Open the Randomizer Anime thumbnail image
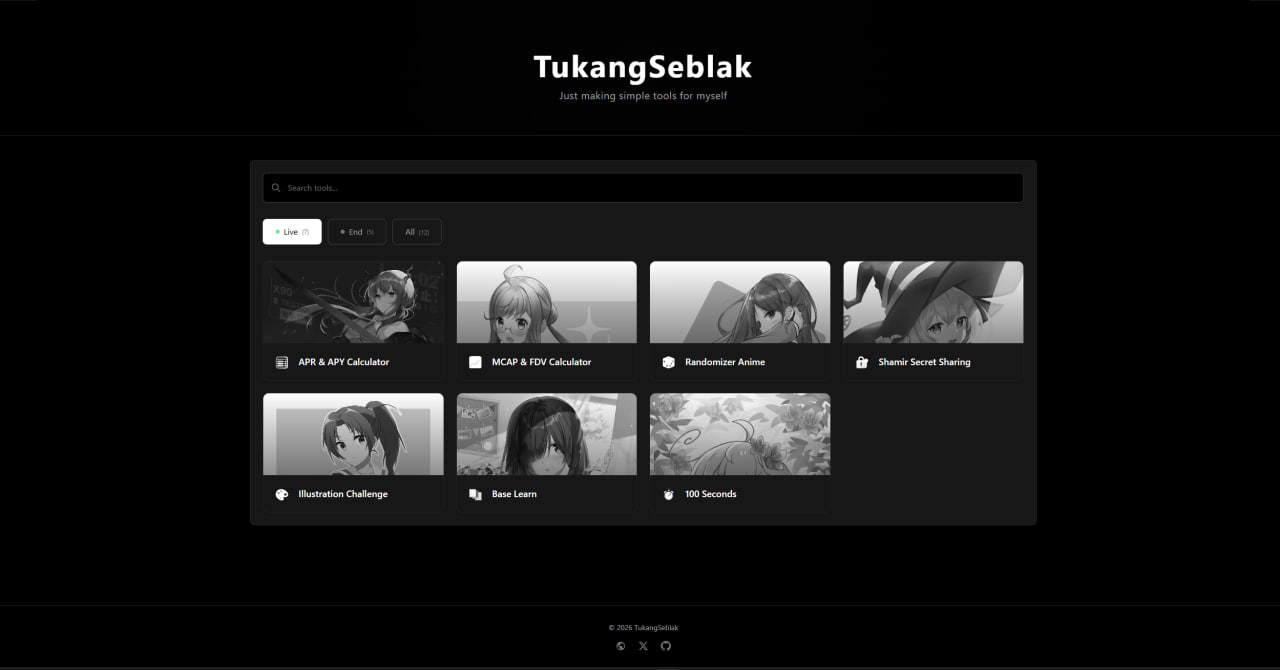The image size is (1280, 670). pyautogui.click(x=740, y=302)
